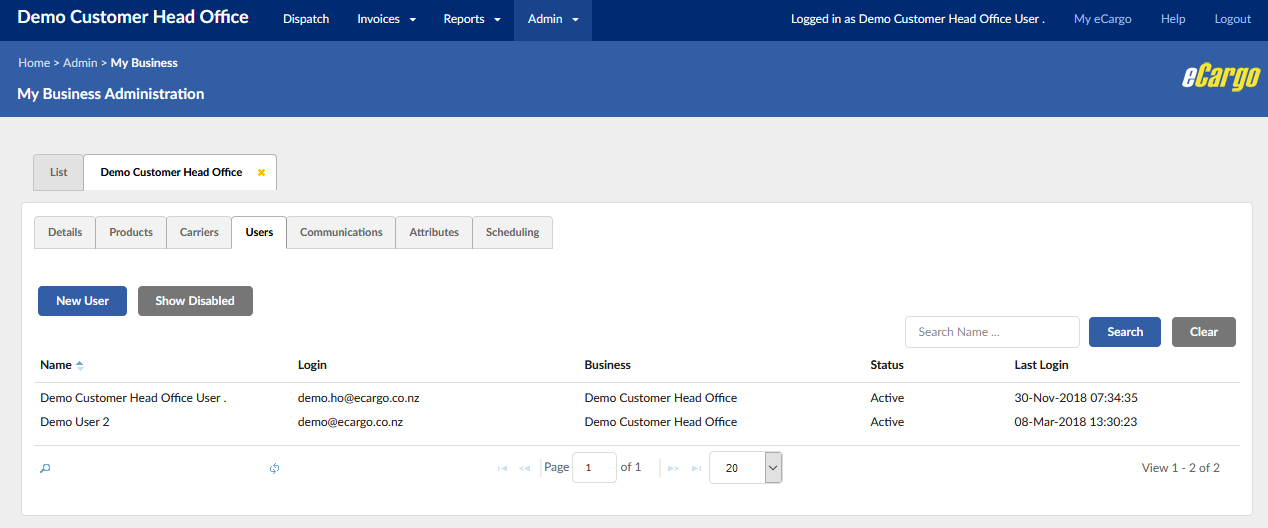This screenshot has width=1268, height=528.
Task: Click the New User button
Action: point(82,301)
